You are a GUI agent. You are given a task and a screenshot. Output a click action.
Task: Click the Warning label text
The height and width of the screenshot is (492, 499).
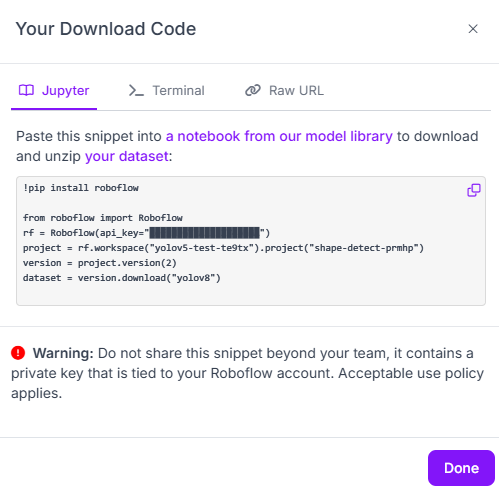pyautogui.click(x=63, y=353)
